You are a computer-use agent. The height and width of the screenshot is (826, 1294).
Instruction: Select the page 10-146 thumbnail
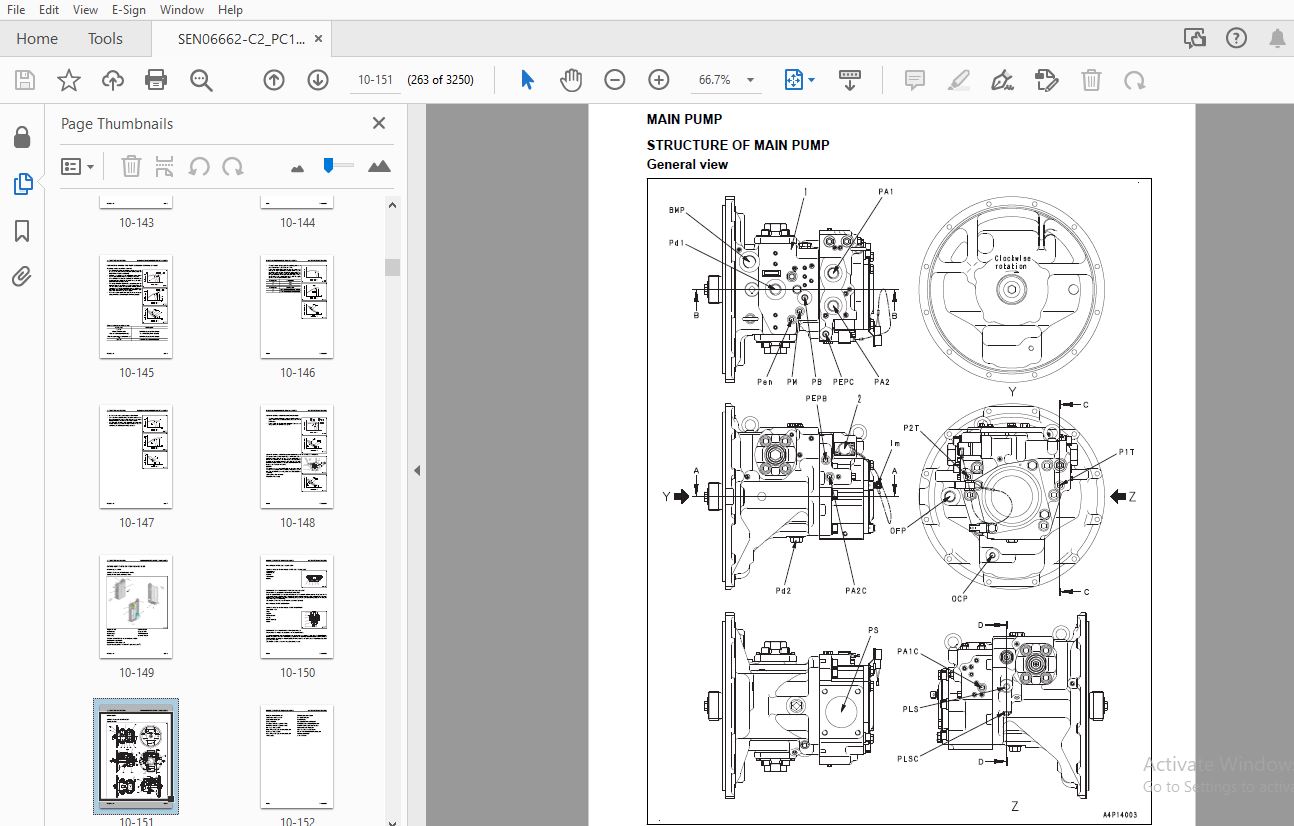click(297, 306)
